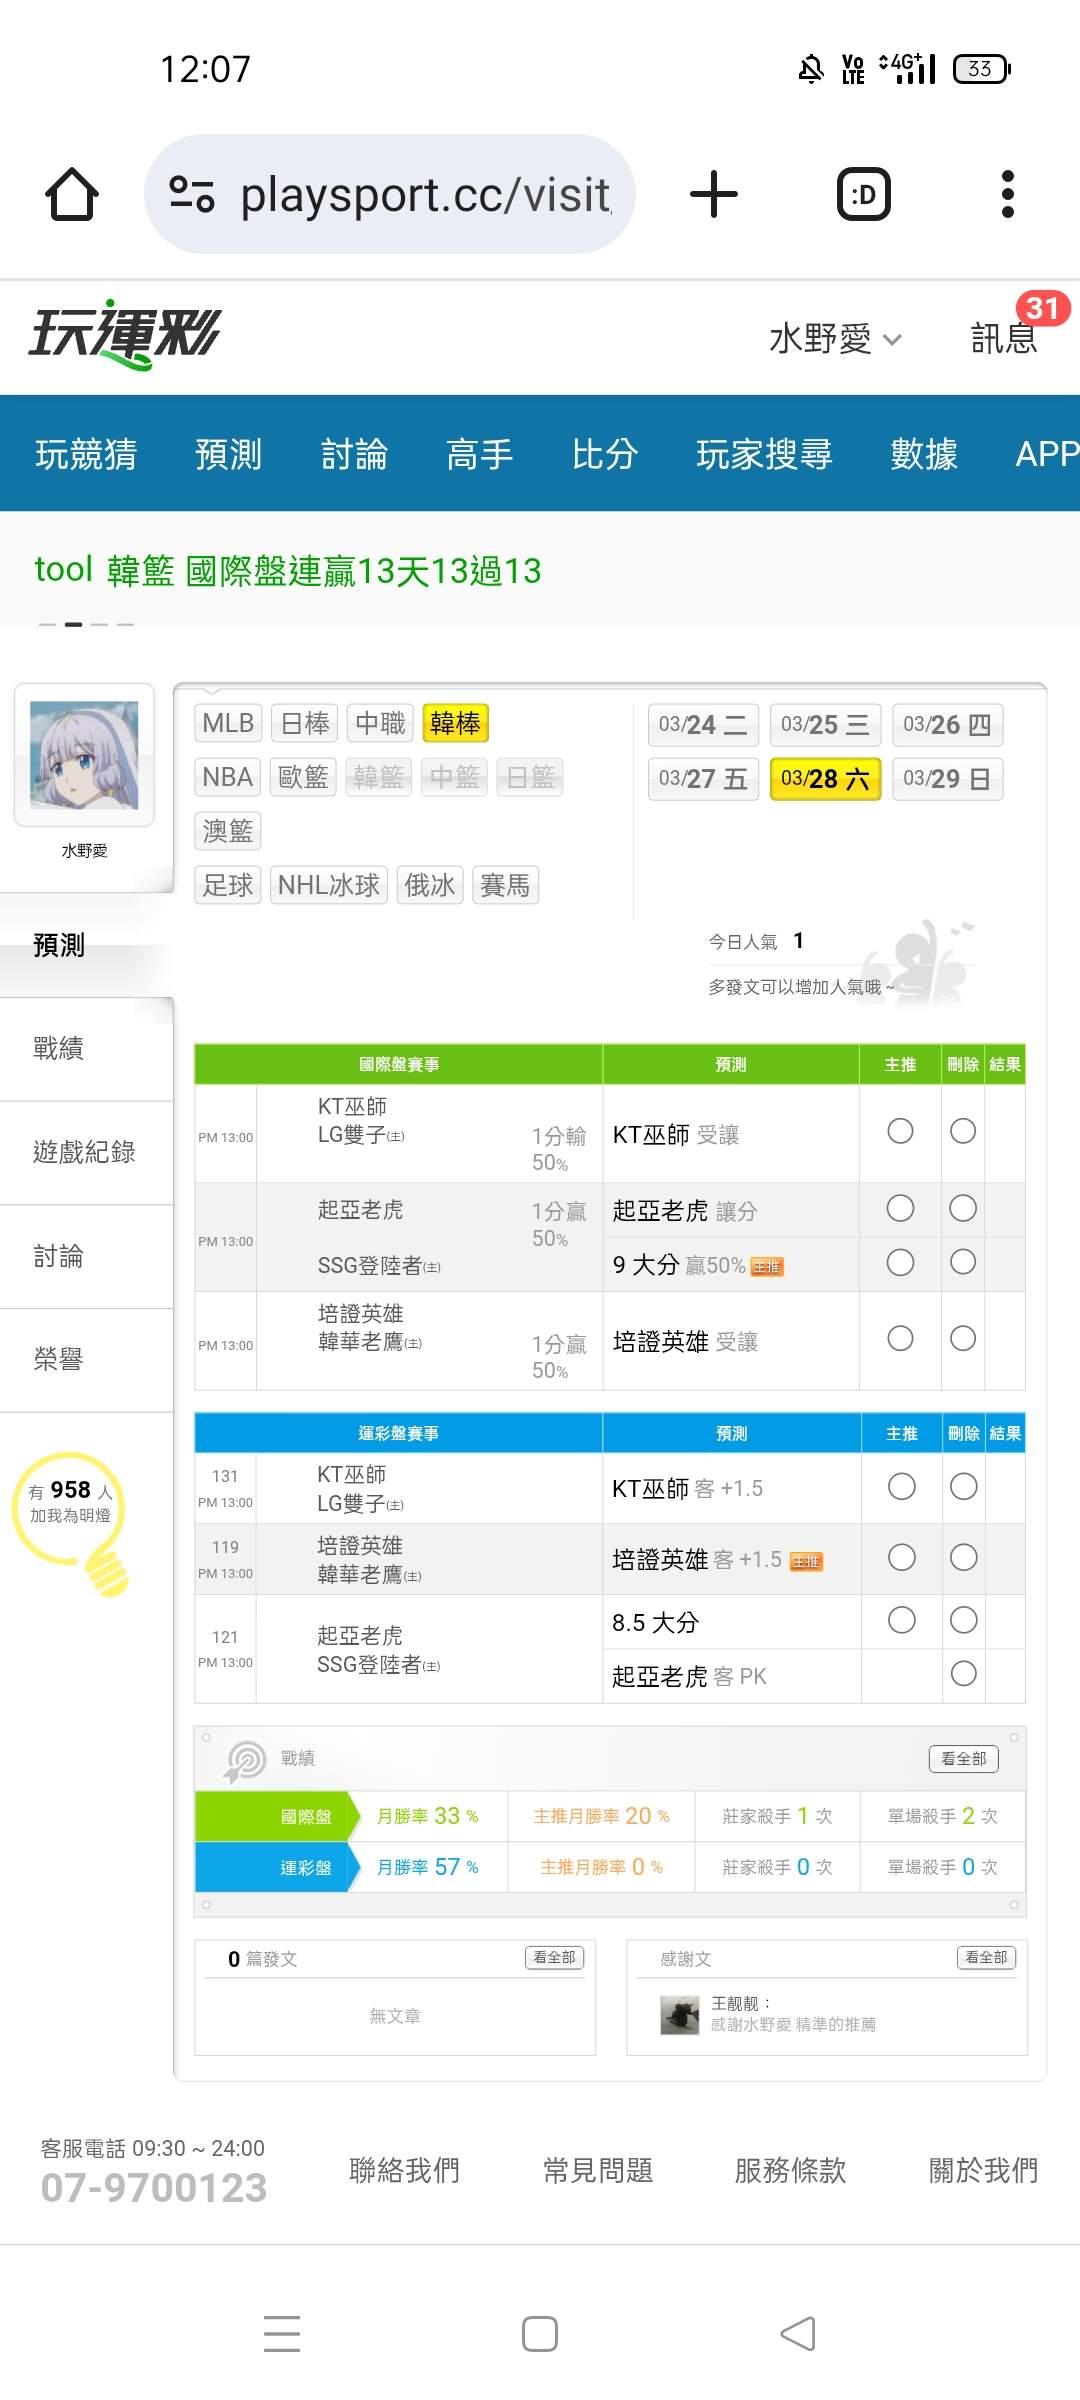
Task: Open browser three-dot overflow menu
Action: coord(1007,194)
